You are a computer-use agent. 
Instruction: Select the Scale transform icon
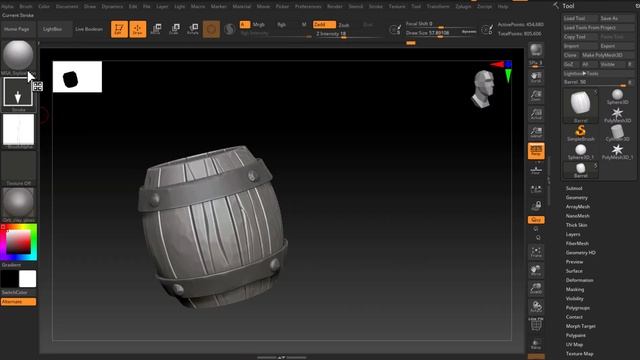pos(175,29)
